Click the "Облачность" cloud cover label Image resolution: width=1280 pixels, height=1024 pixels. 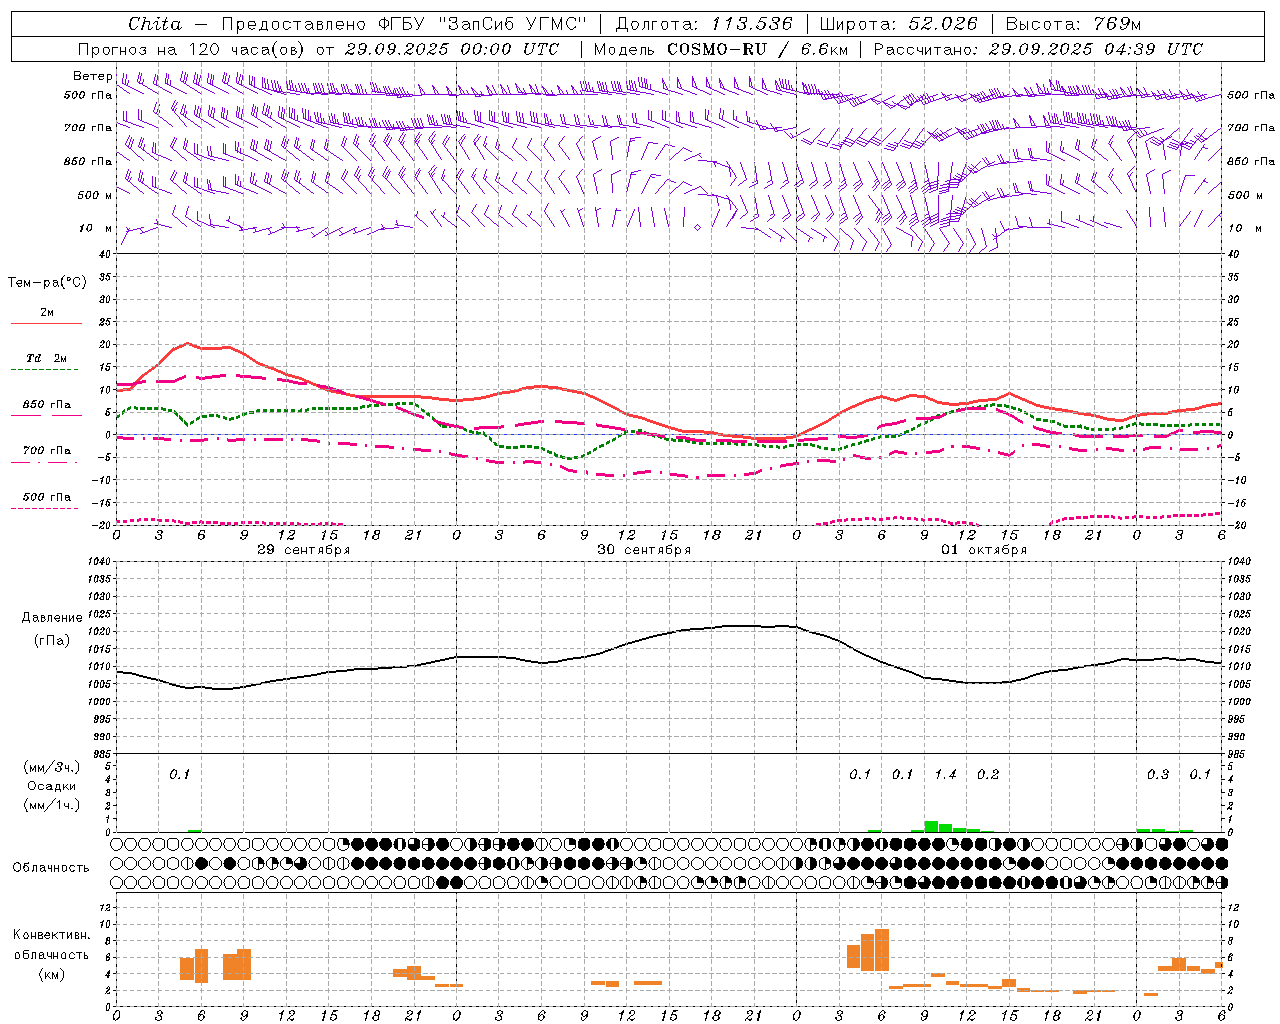coord(51,867)
